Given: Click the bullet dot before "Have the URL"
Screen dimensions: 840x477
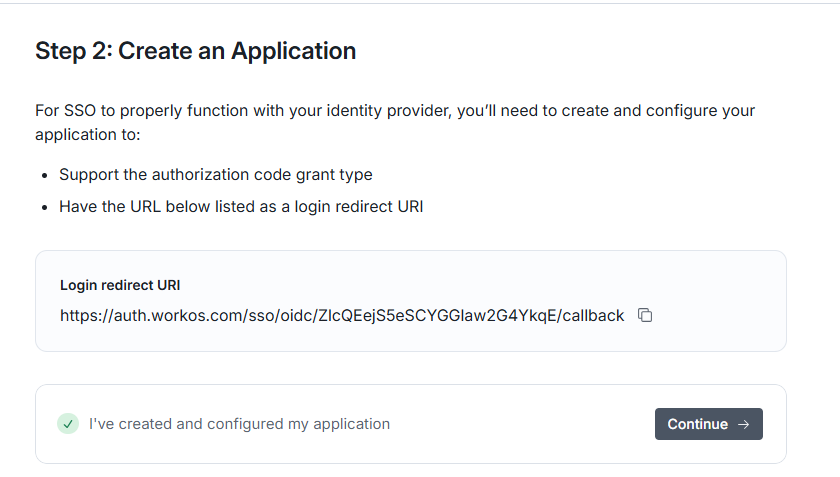Looking at the screenshot, I should point(45,208).
